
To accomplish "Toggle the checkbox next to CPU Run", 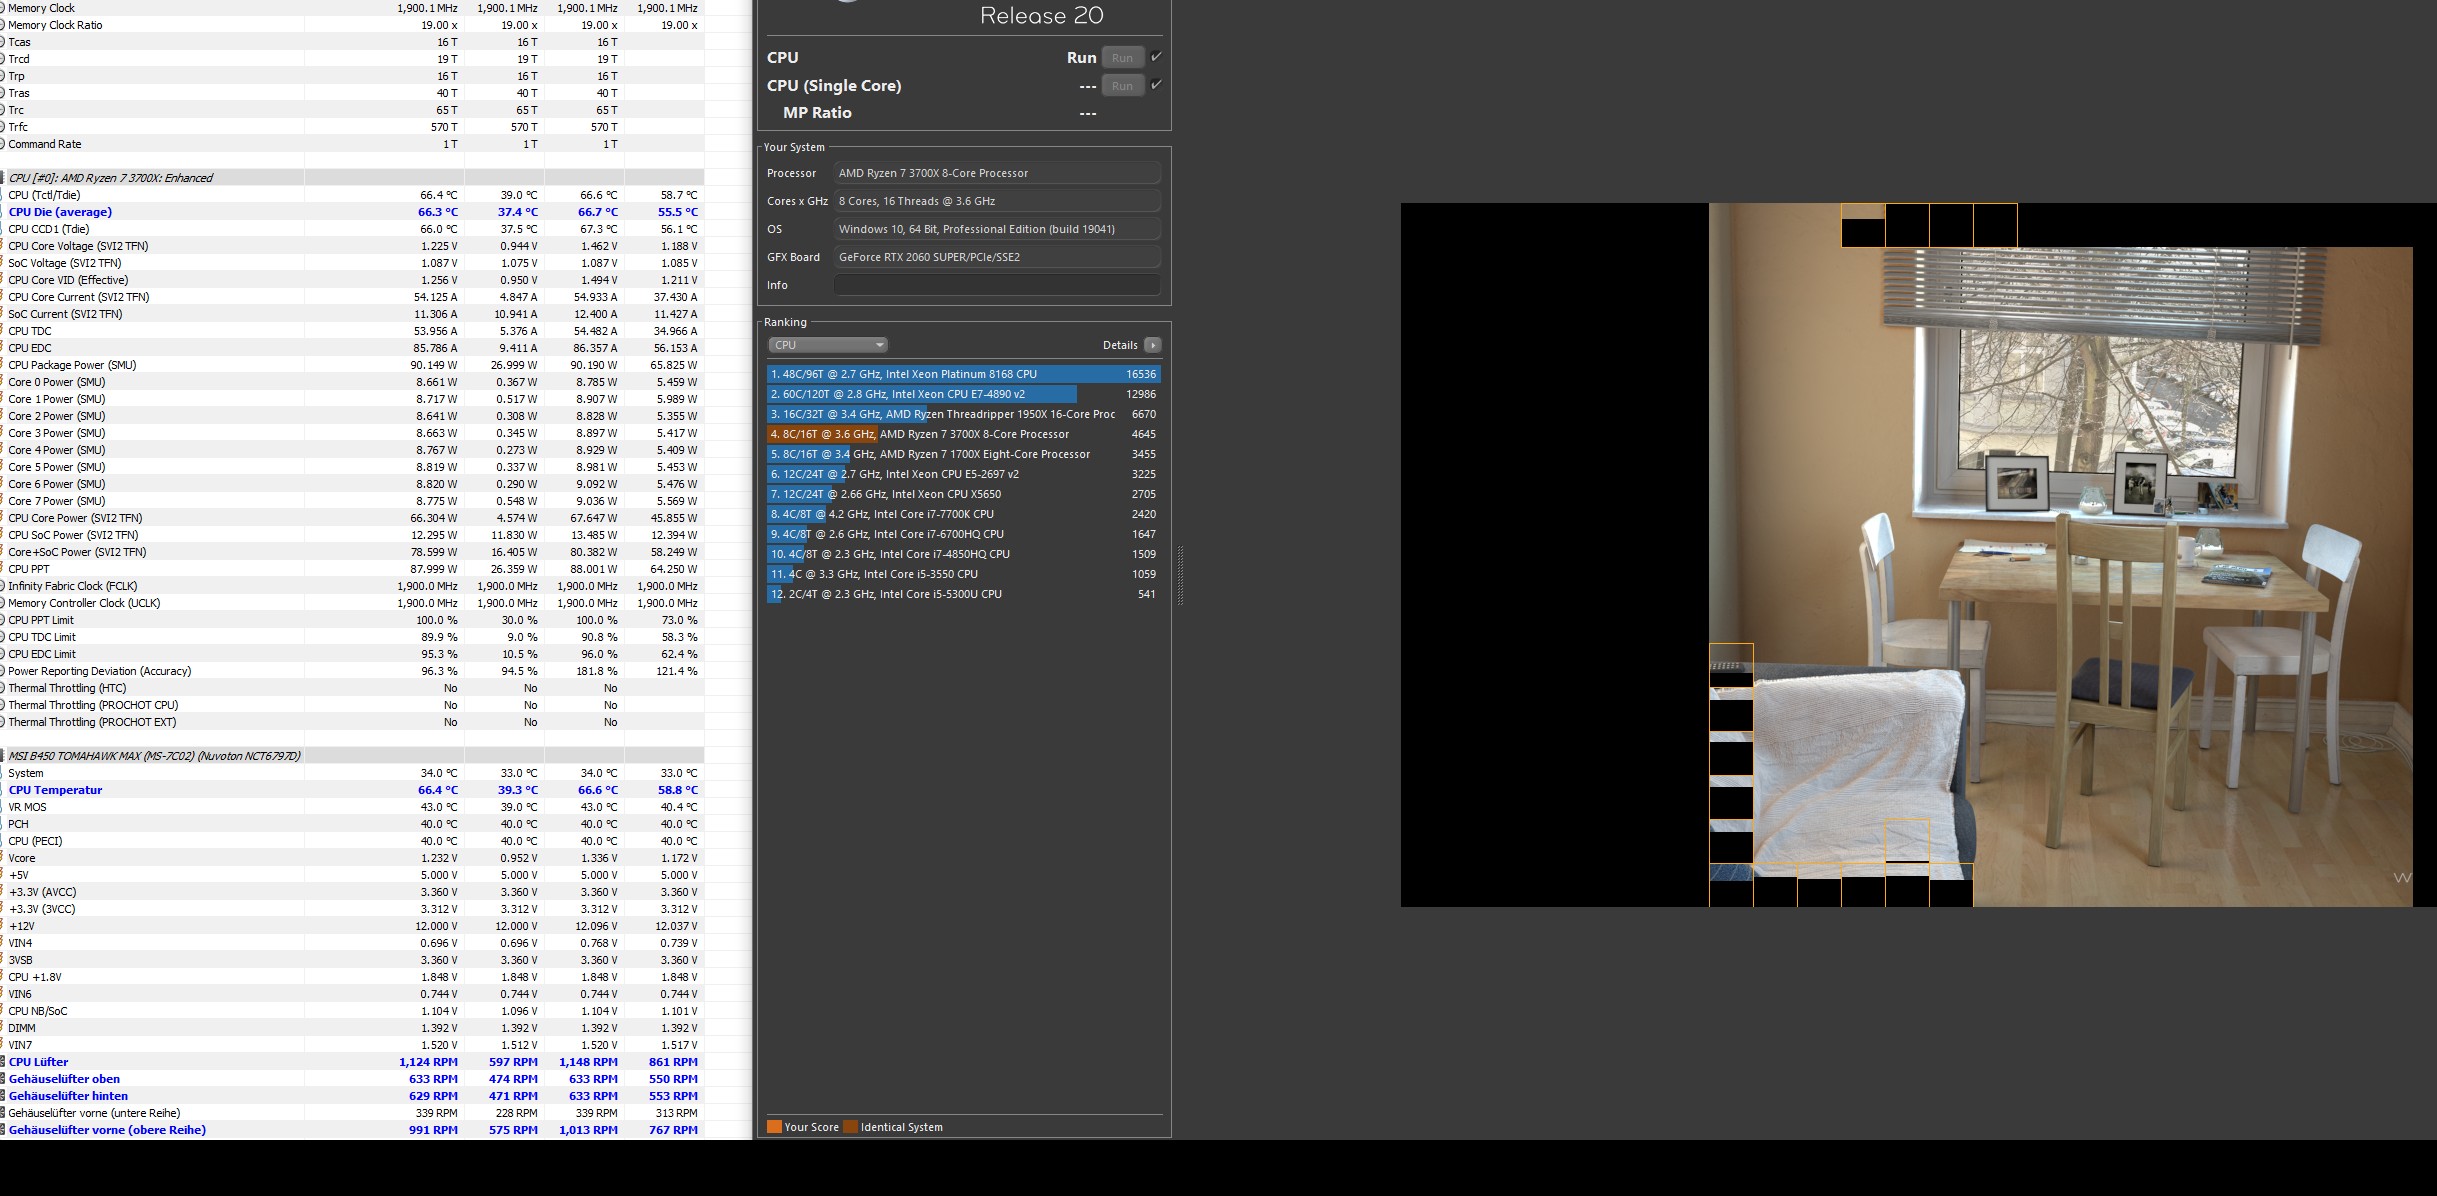I will pos(1156,57).
